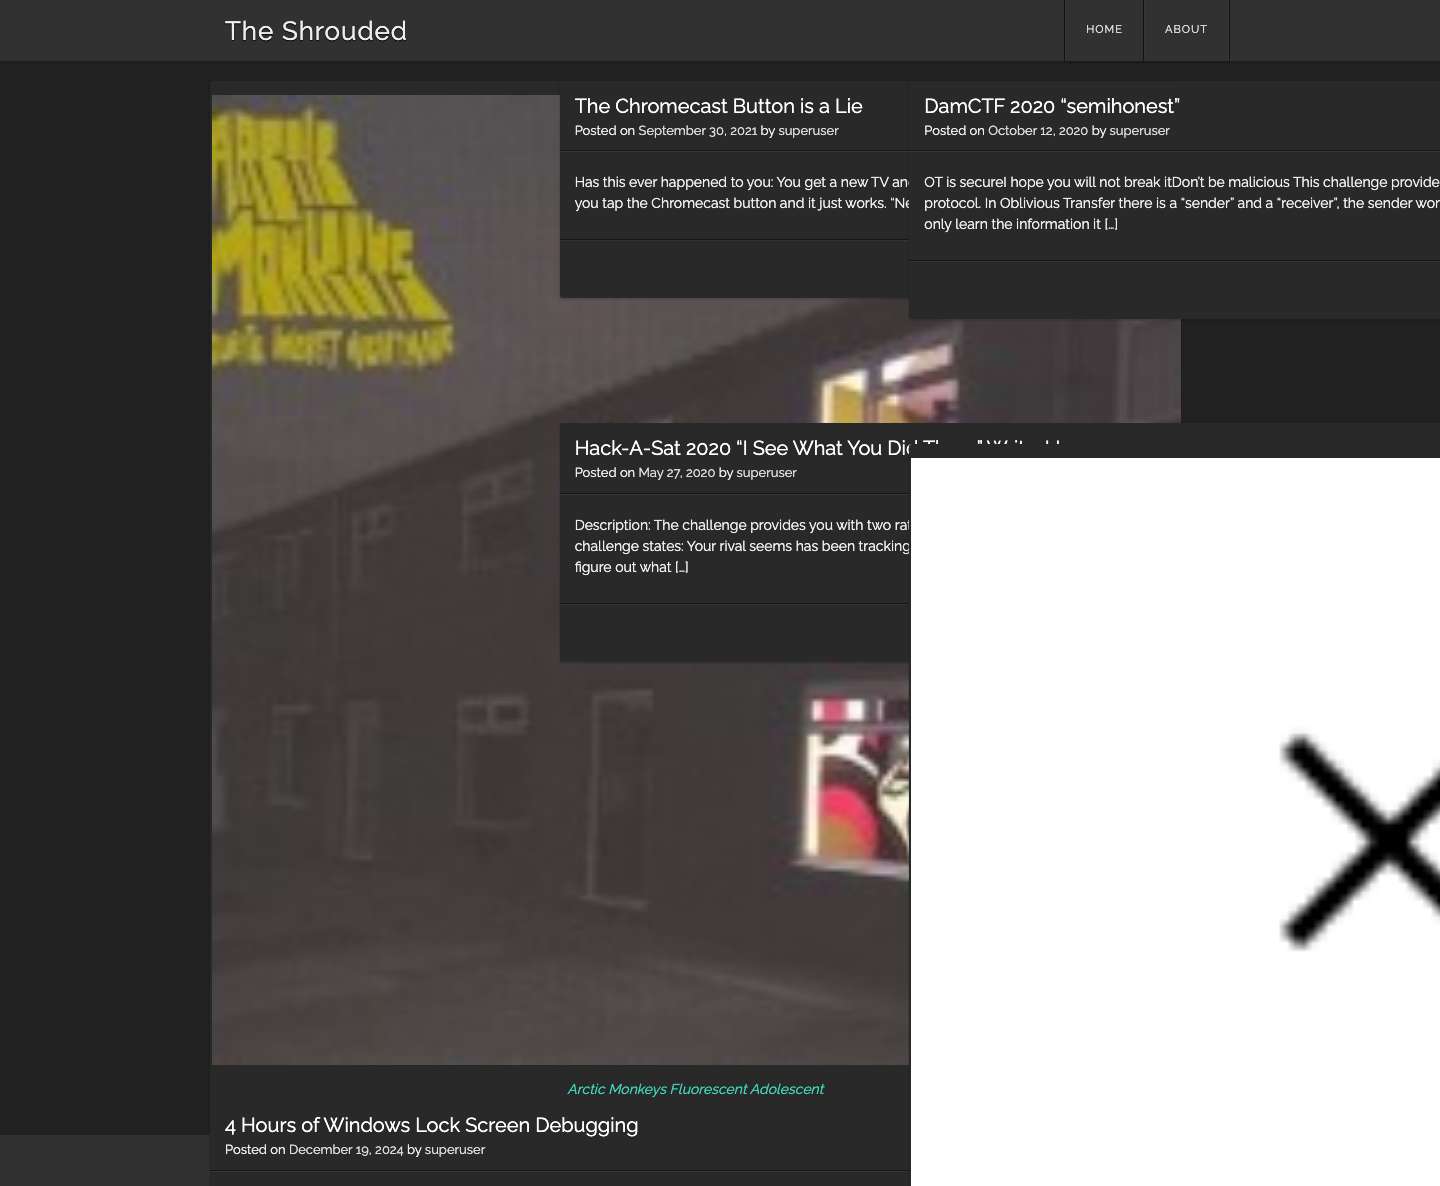This screenshot has width=1440, height=1186.
Task: Click the May 27, 2020 date link
Action: coord(675,472)
